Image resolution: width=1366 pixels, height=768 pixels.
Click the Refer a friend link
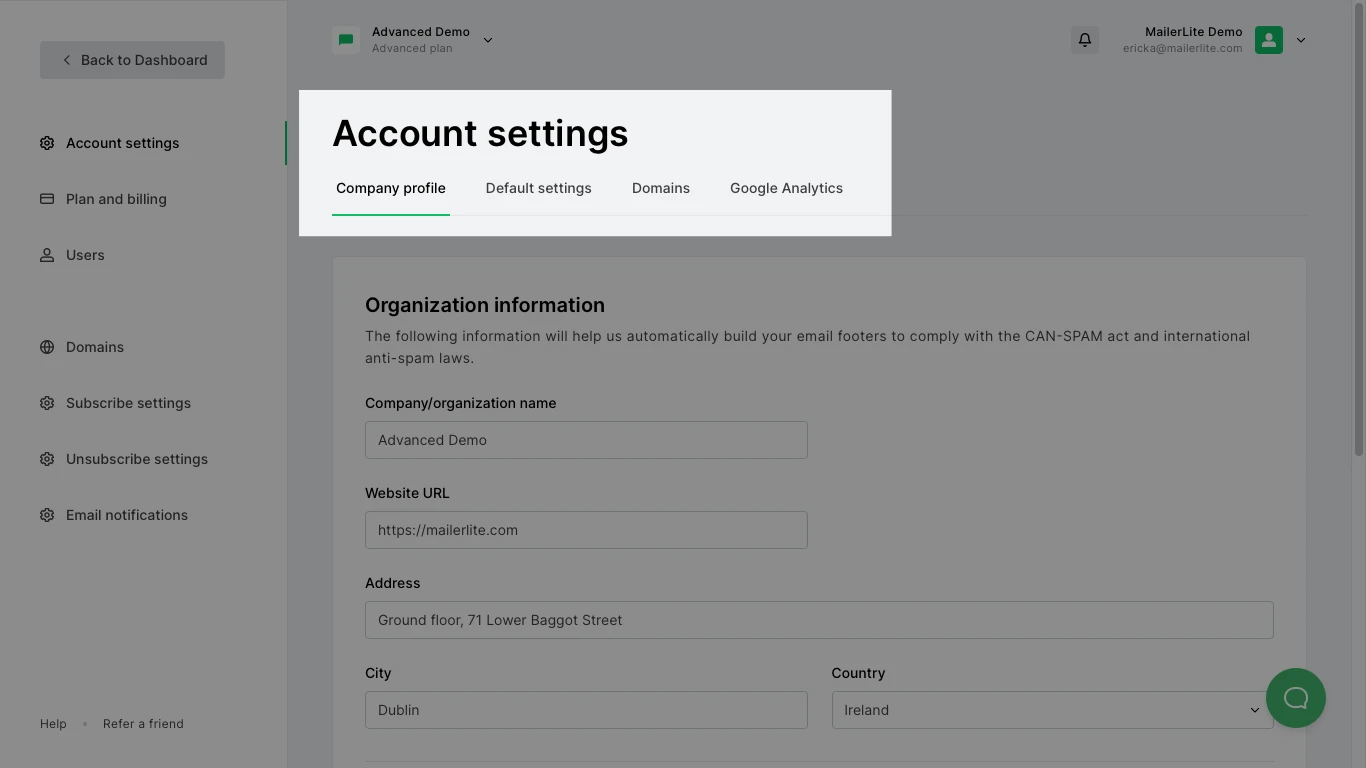point(143,724)
